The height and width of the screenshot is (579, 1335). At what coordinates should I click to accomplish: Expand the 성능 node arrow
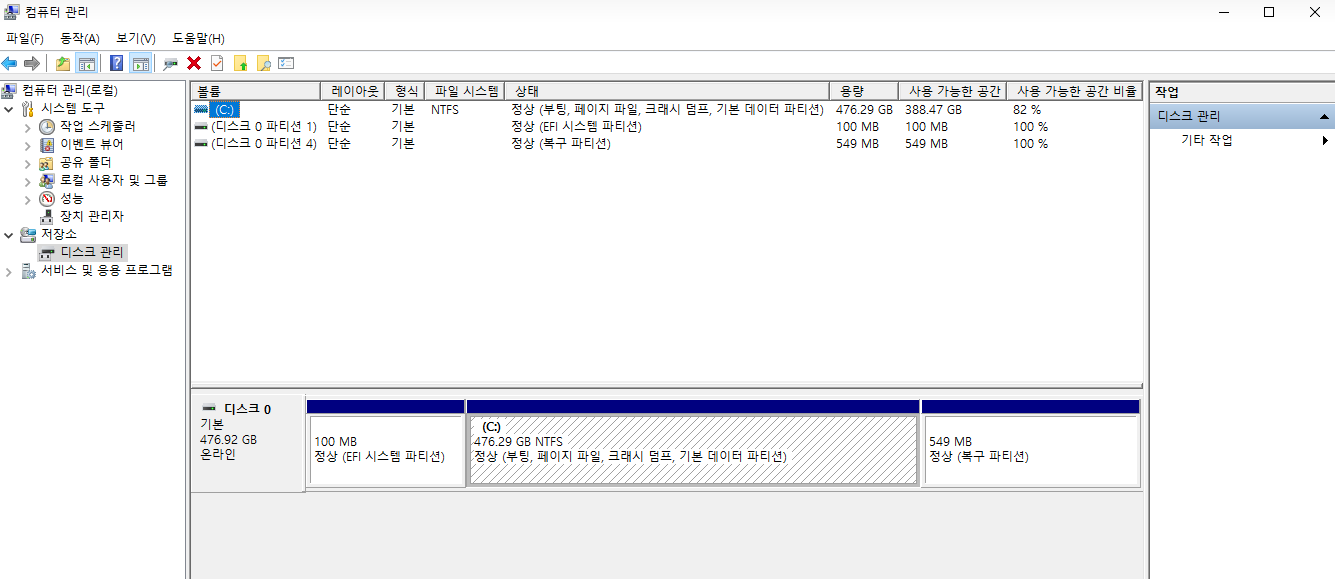pos(28,198)
